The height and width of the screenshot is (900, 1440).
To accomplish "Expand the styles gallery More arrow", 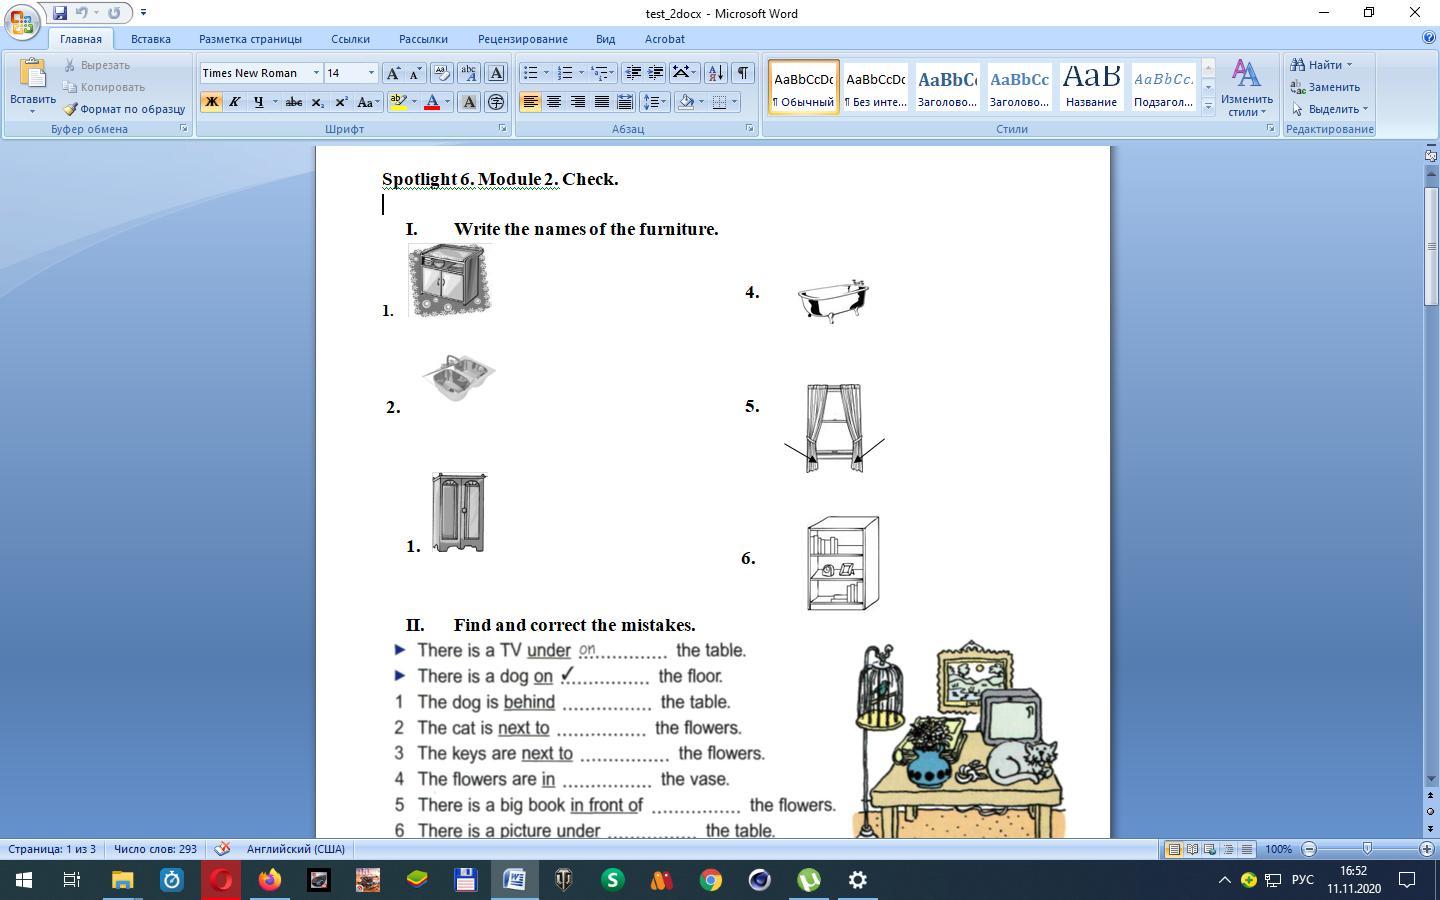I will point(1208,105).
